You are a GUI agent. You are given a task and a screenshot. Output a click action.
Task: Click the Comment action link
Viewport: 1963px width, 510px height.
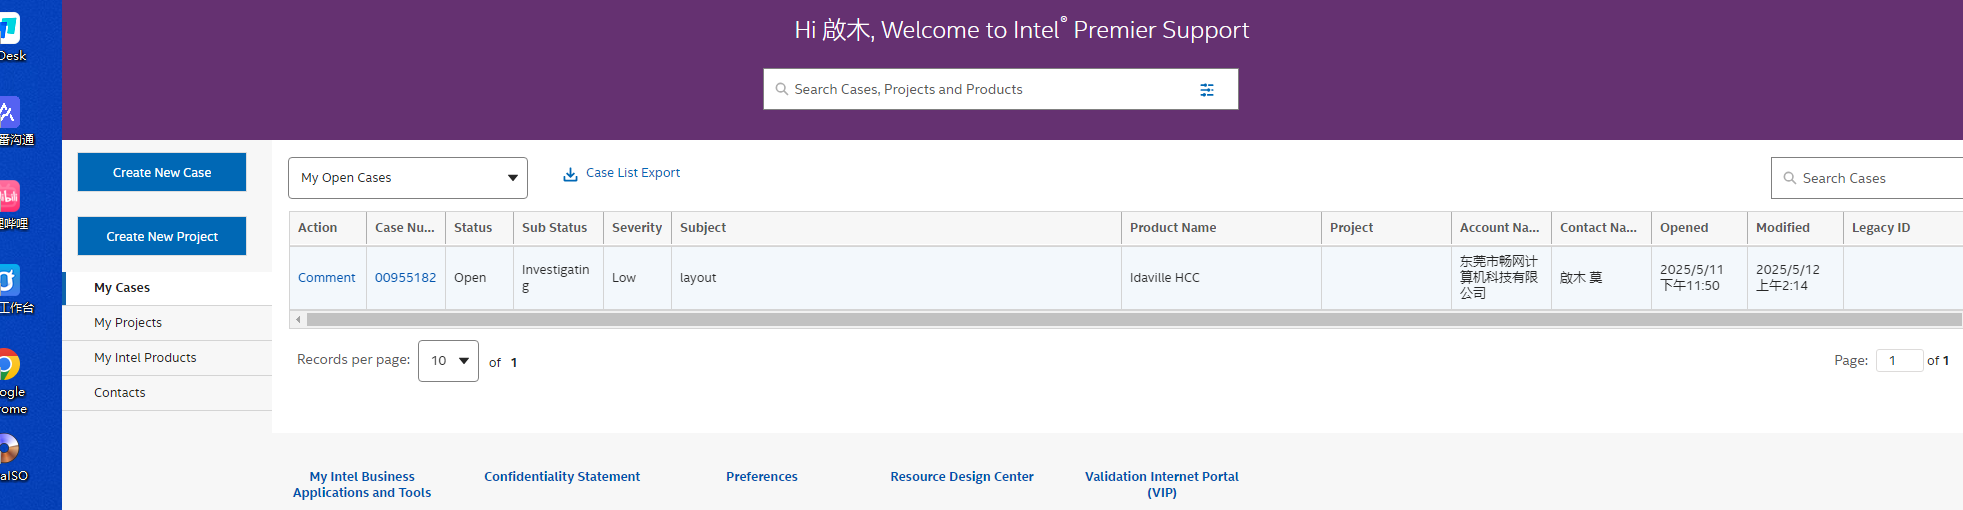click(326, 278)
